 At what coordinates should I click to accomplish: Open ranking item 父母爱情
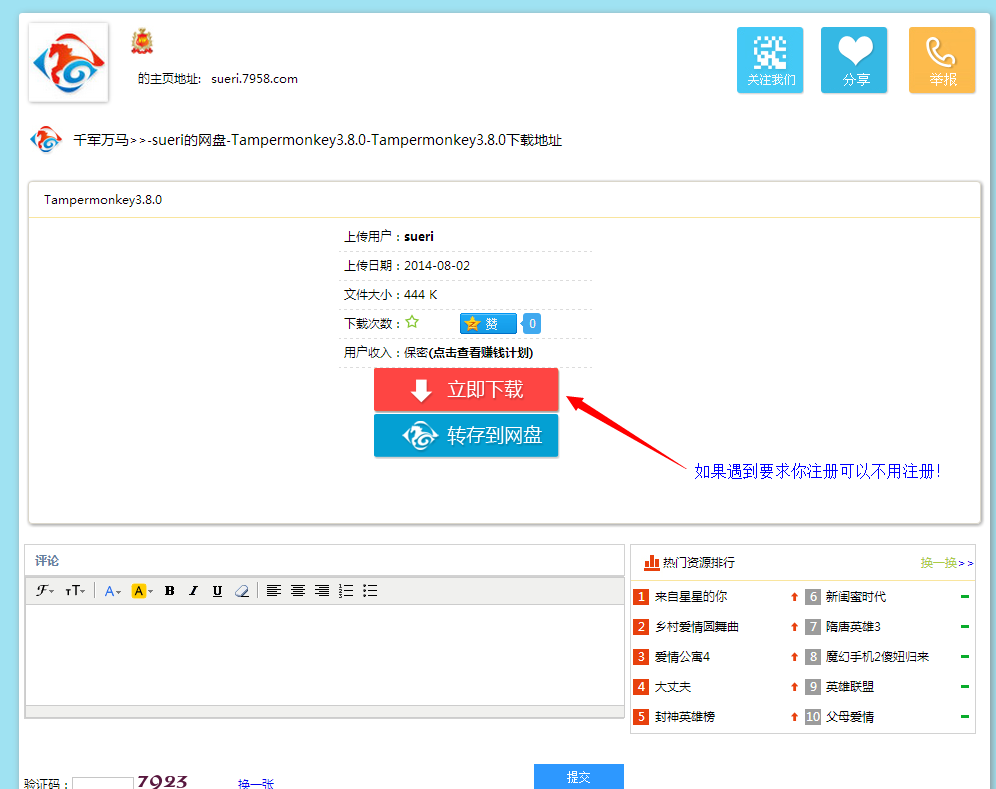(x=850, y=717)
